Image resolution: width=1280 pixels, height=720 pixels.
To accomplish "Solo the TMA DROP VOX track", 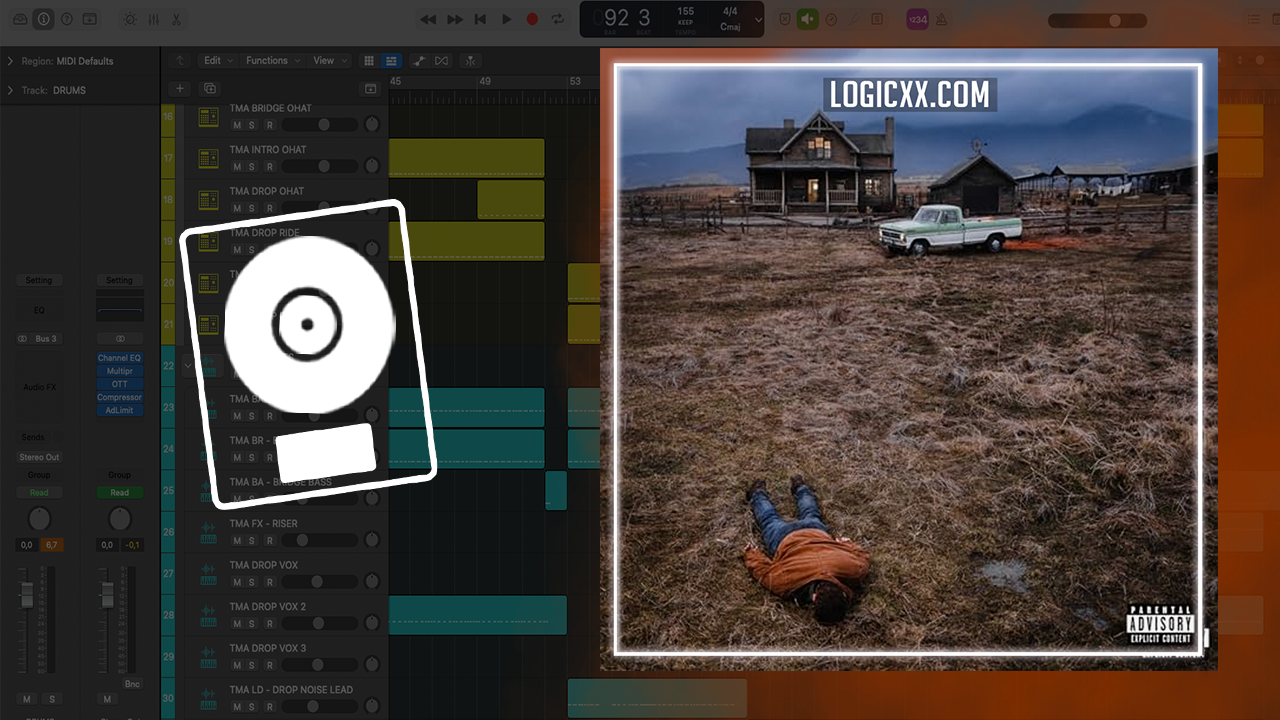I will click(x=252, y=582).
